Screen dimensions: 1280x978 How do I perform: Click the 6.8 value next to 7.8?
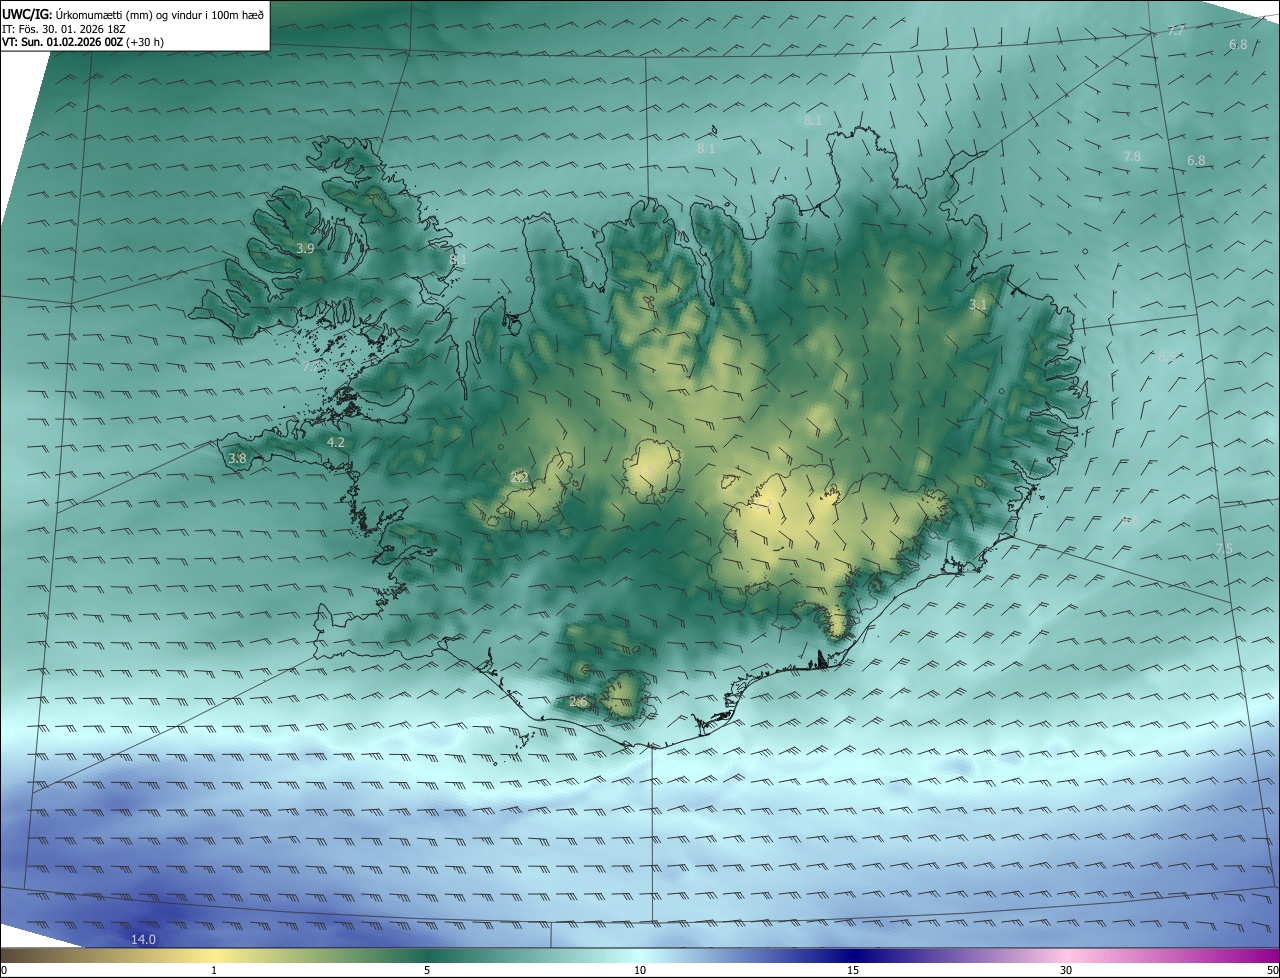(x=1196, y=161)
